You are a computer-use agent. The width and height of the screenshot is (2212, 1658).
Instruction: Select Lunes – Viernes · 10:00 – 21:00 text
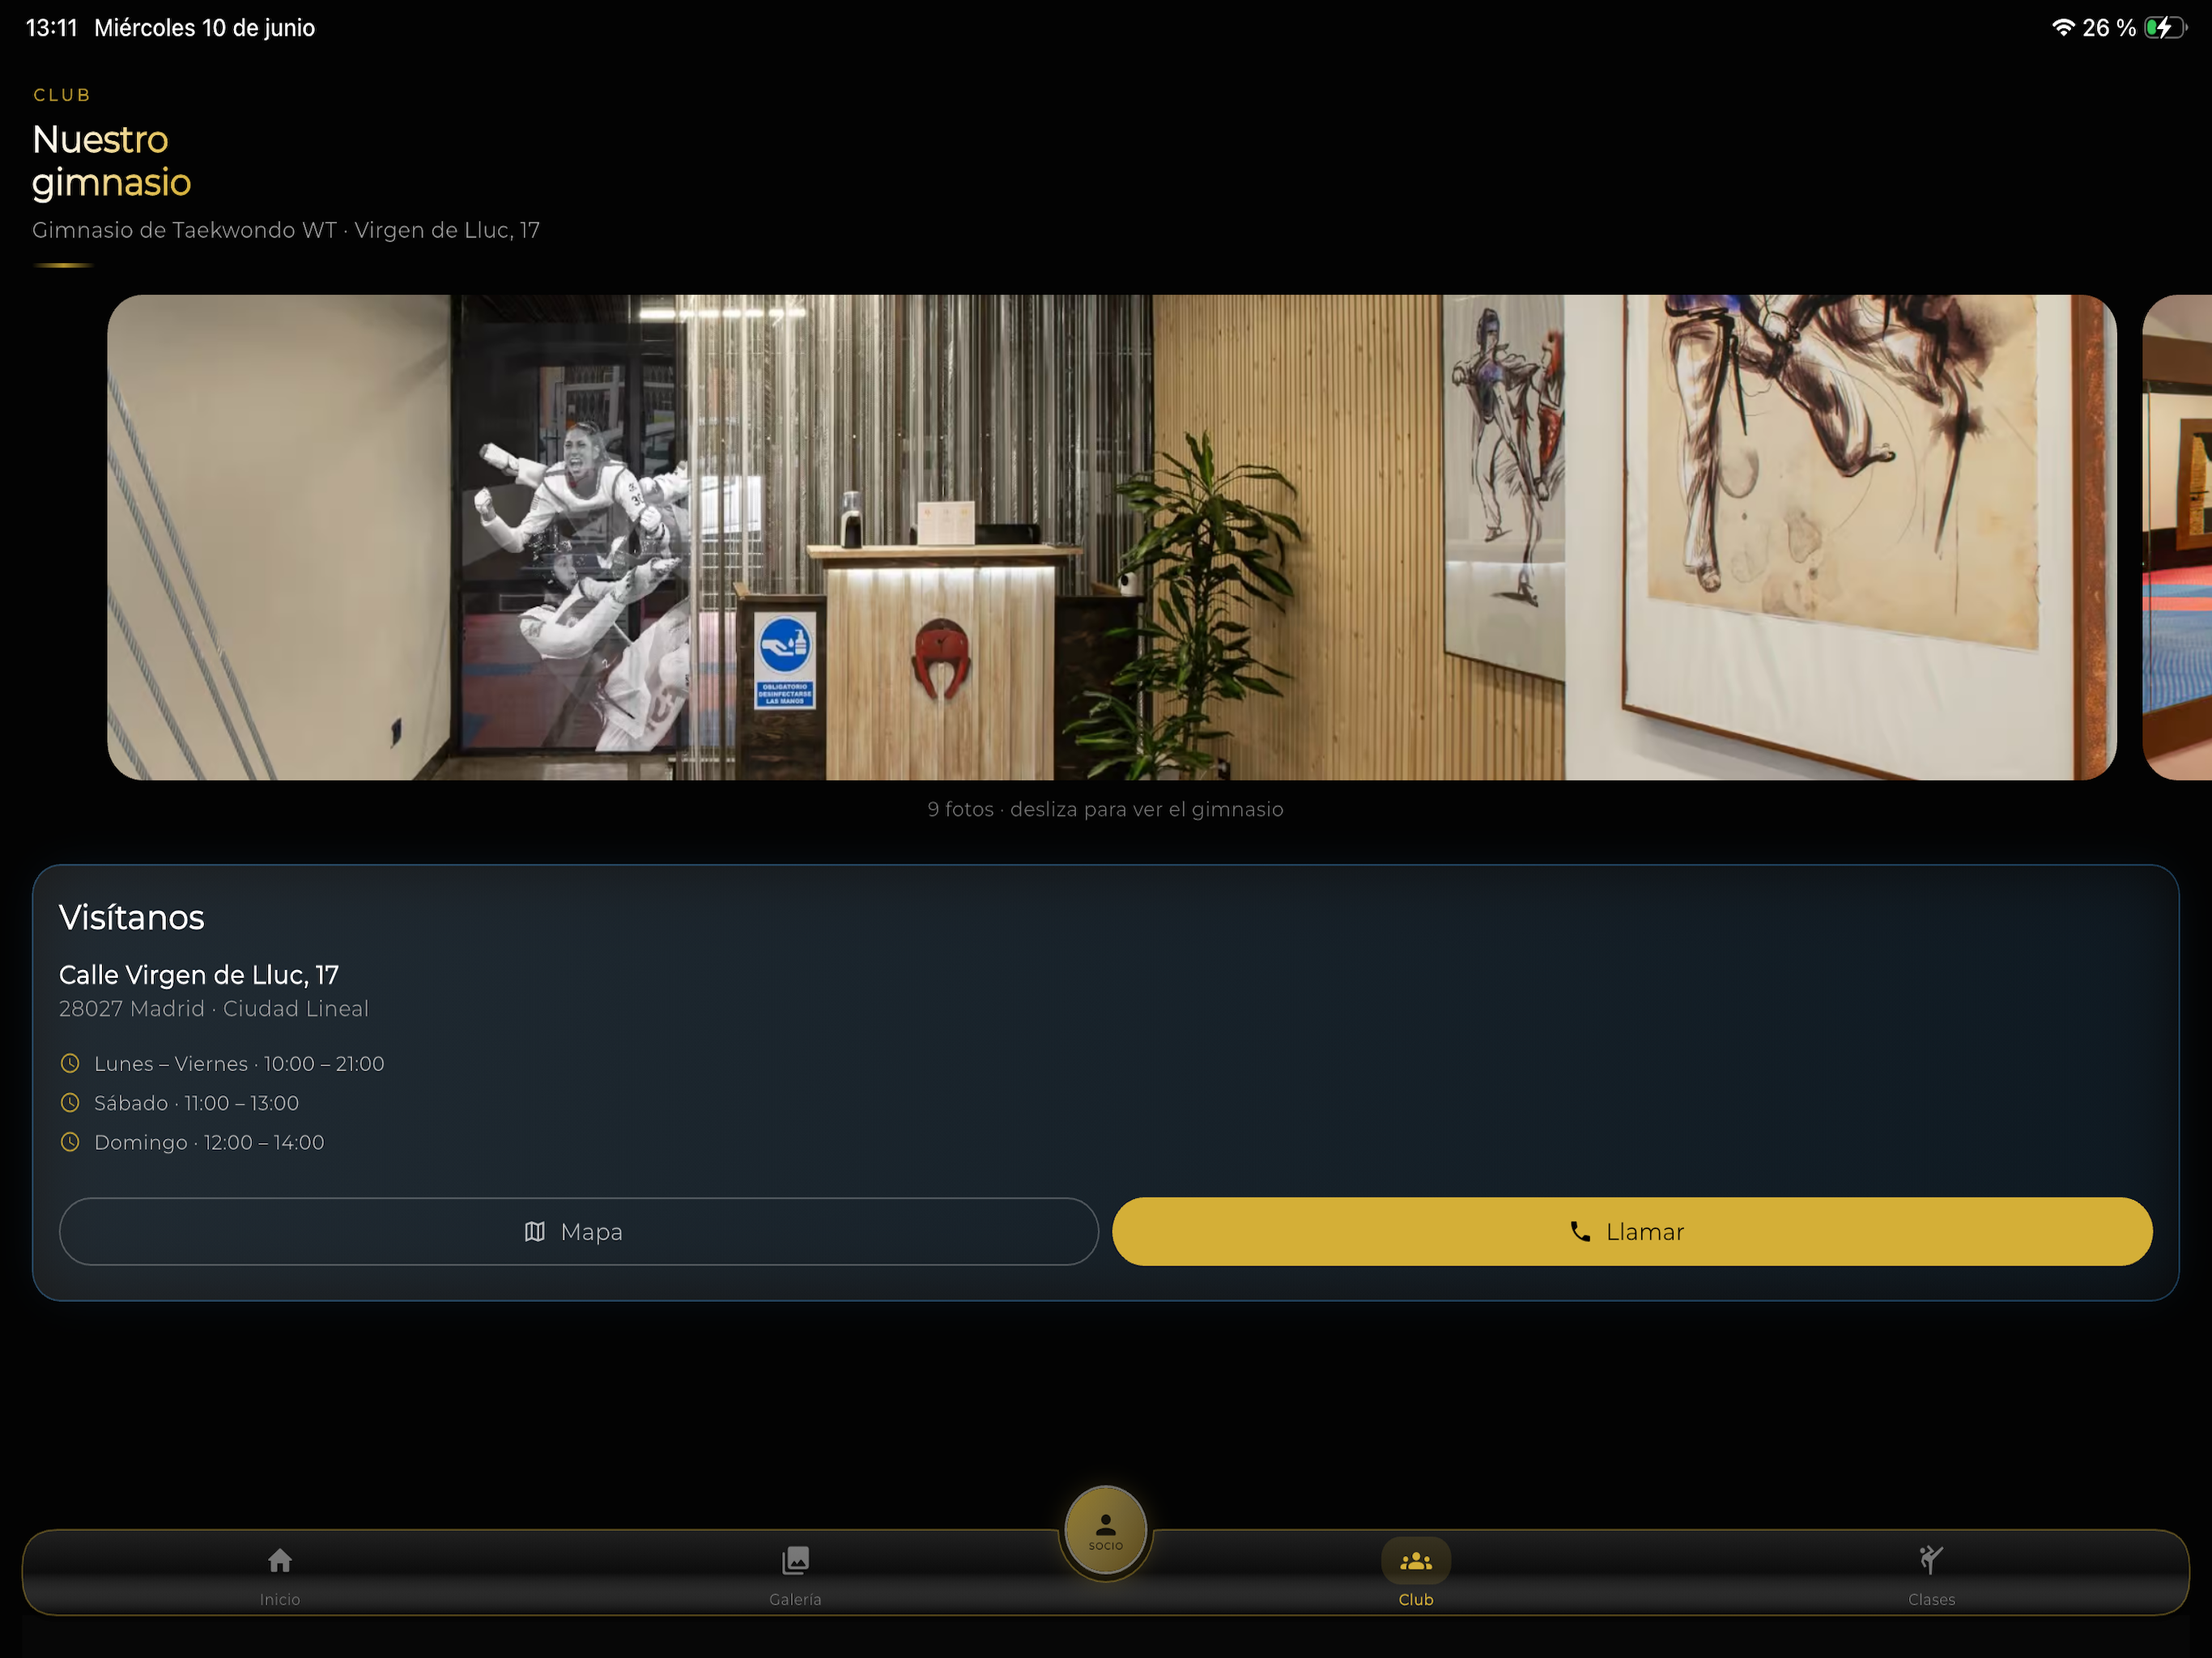click(x=239, y=1064)
